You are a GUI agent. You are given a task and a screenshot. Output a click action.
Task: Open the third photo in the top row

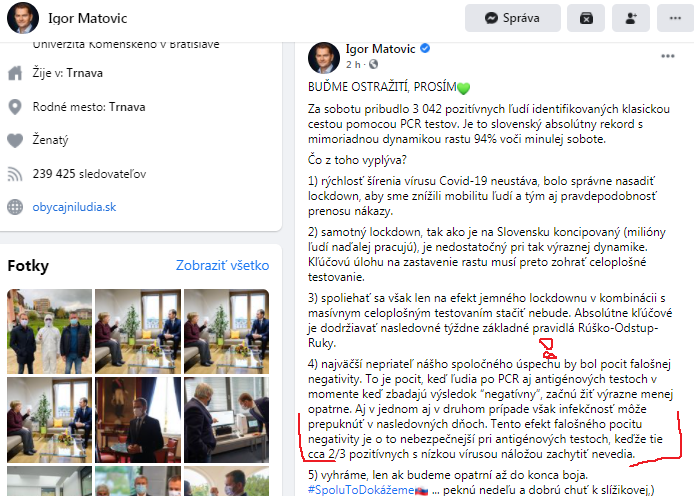[x=227, y=331]
